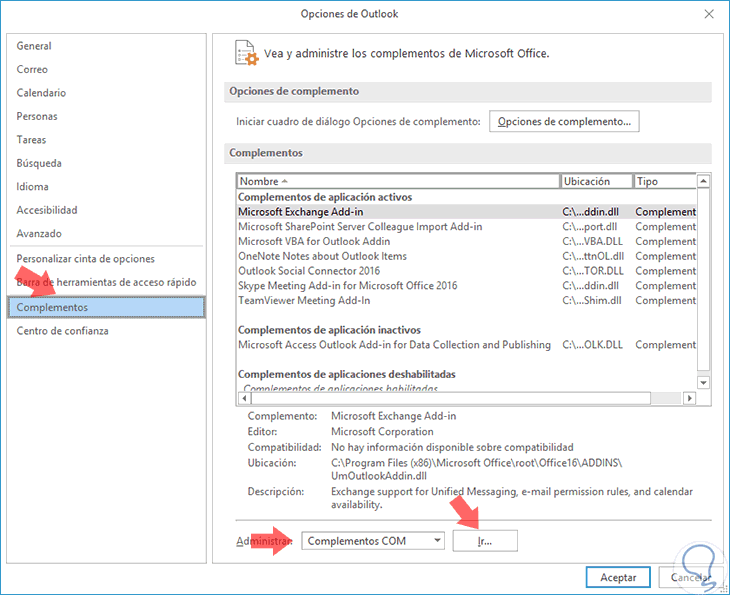730x595 pixels.
Task: Select the TeamViewer Meeting Add-In row
Action: pos(466,300)
